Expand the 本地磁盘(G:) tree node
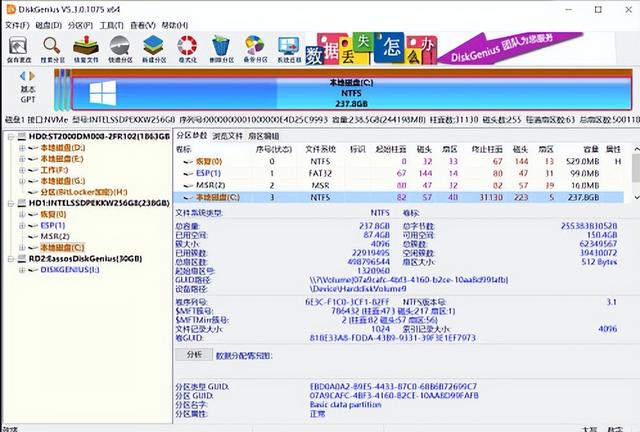 tap(22, 181)
